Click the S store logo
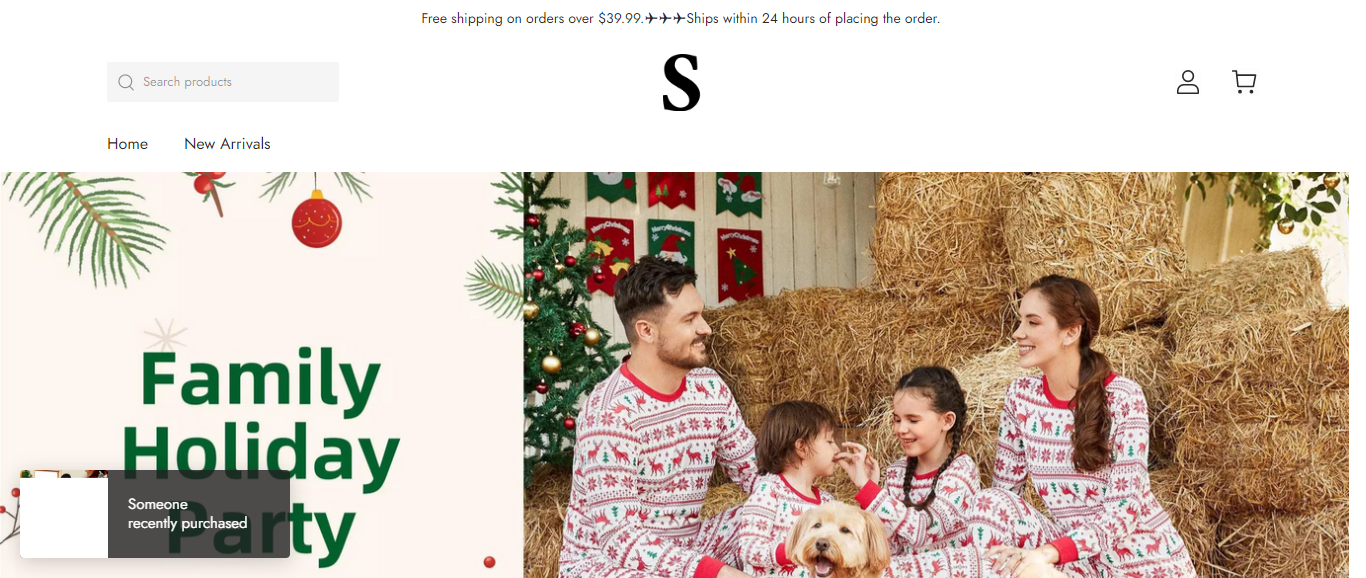 [681, 83]
